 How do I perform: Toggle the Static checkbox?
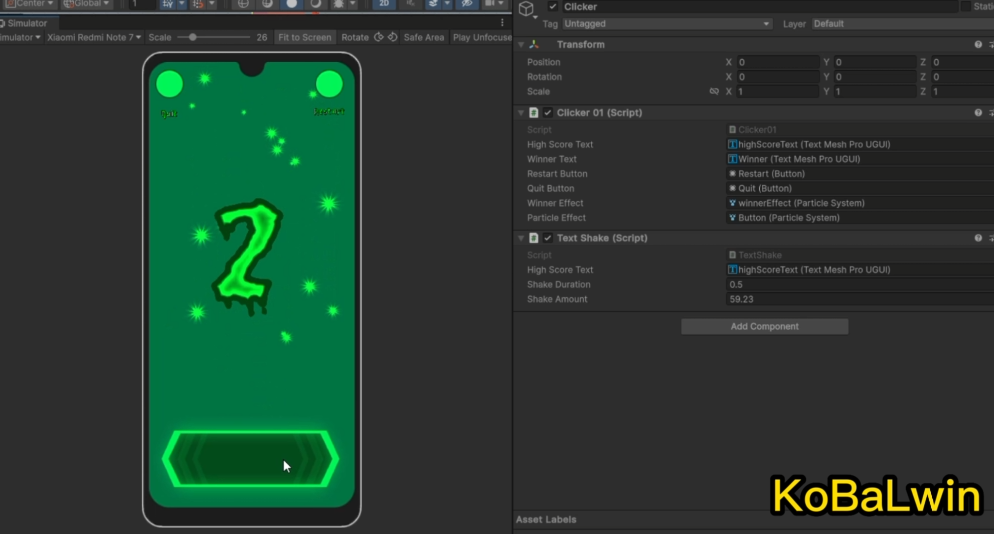pos(965,6)
